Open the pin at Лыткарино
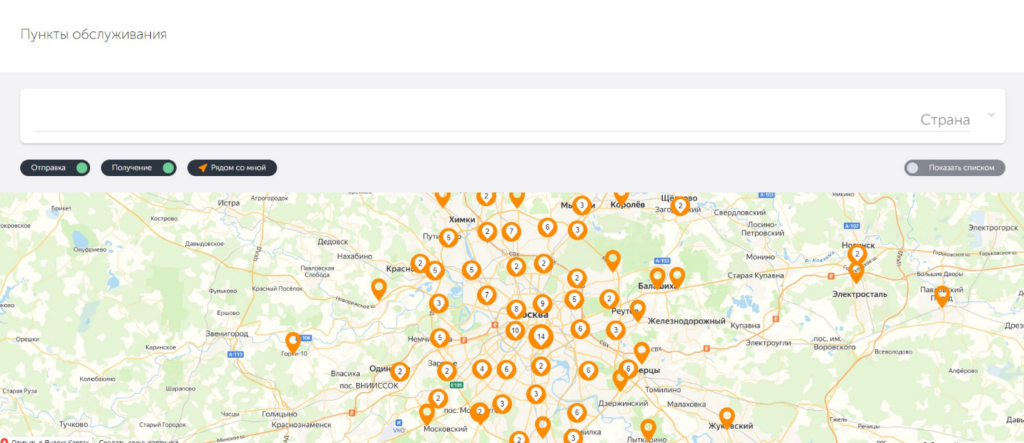This screenshot has height=443, width=1024. click(x=648, y=429)
